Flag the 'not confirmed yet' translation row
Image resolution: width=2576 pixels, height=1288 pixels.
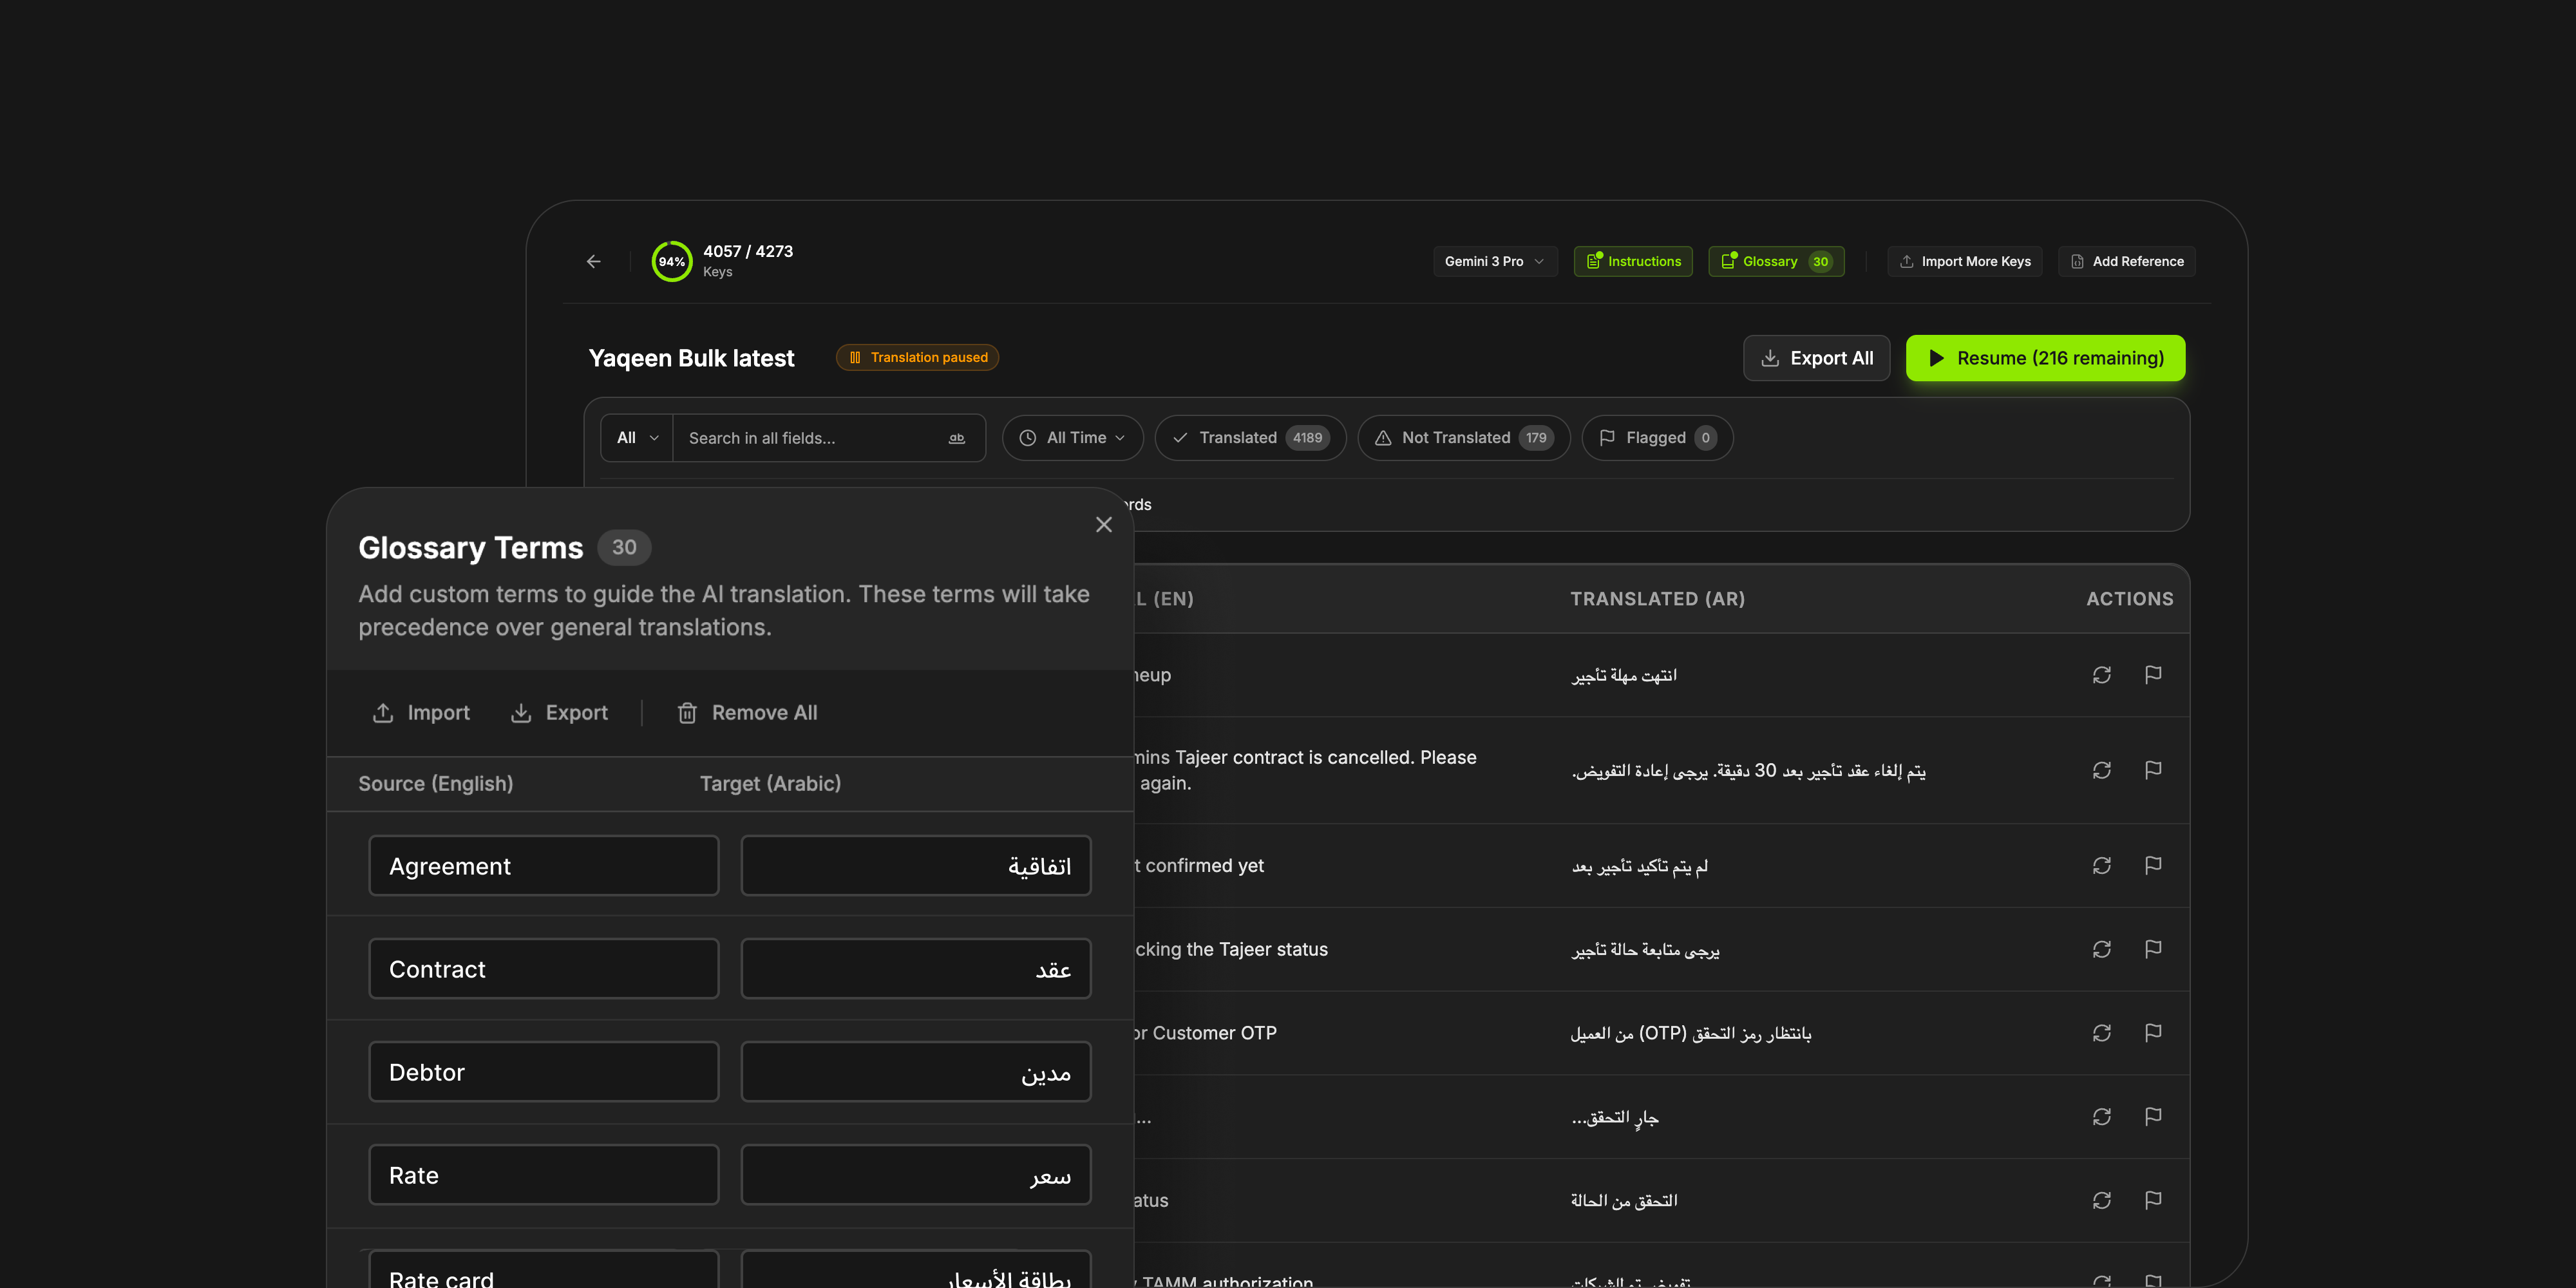[x=2153, y=865]
